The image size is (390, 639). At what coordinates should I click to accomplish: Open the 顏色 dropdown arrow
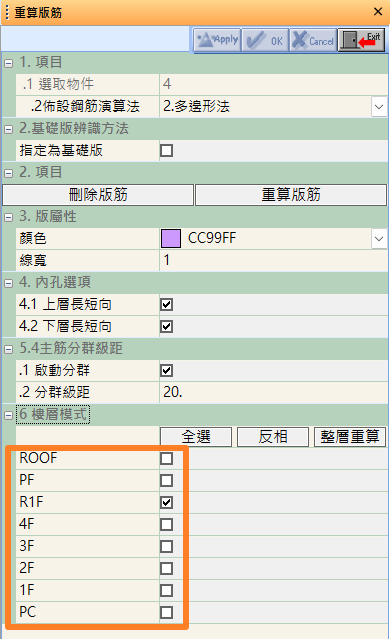pos(379,239)
